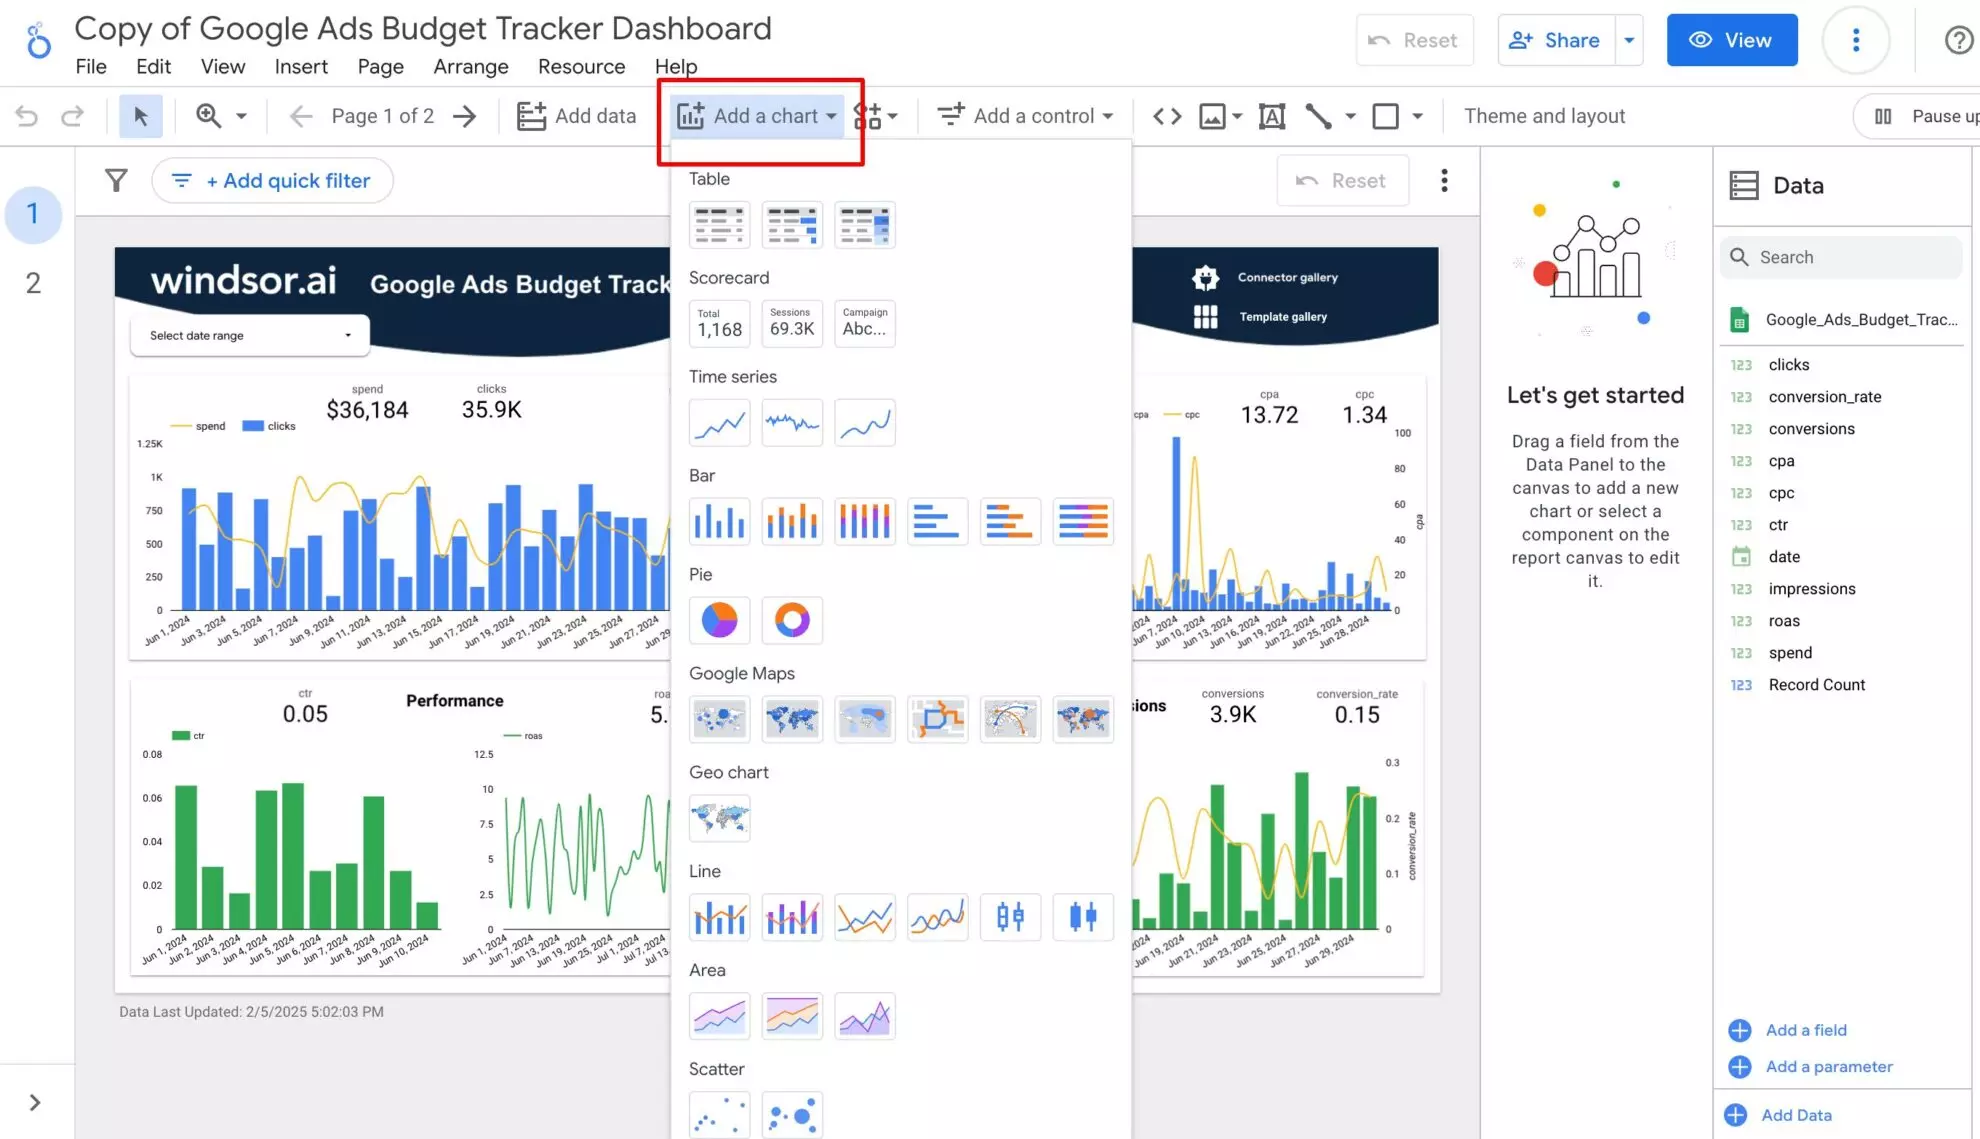Click Add quick filter

coord(272,181)
